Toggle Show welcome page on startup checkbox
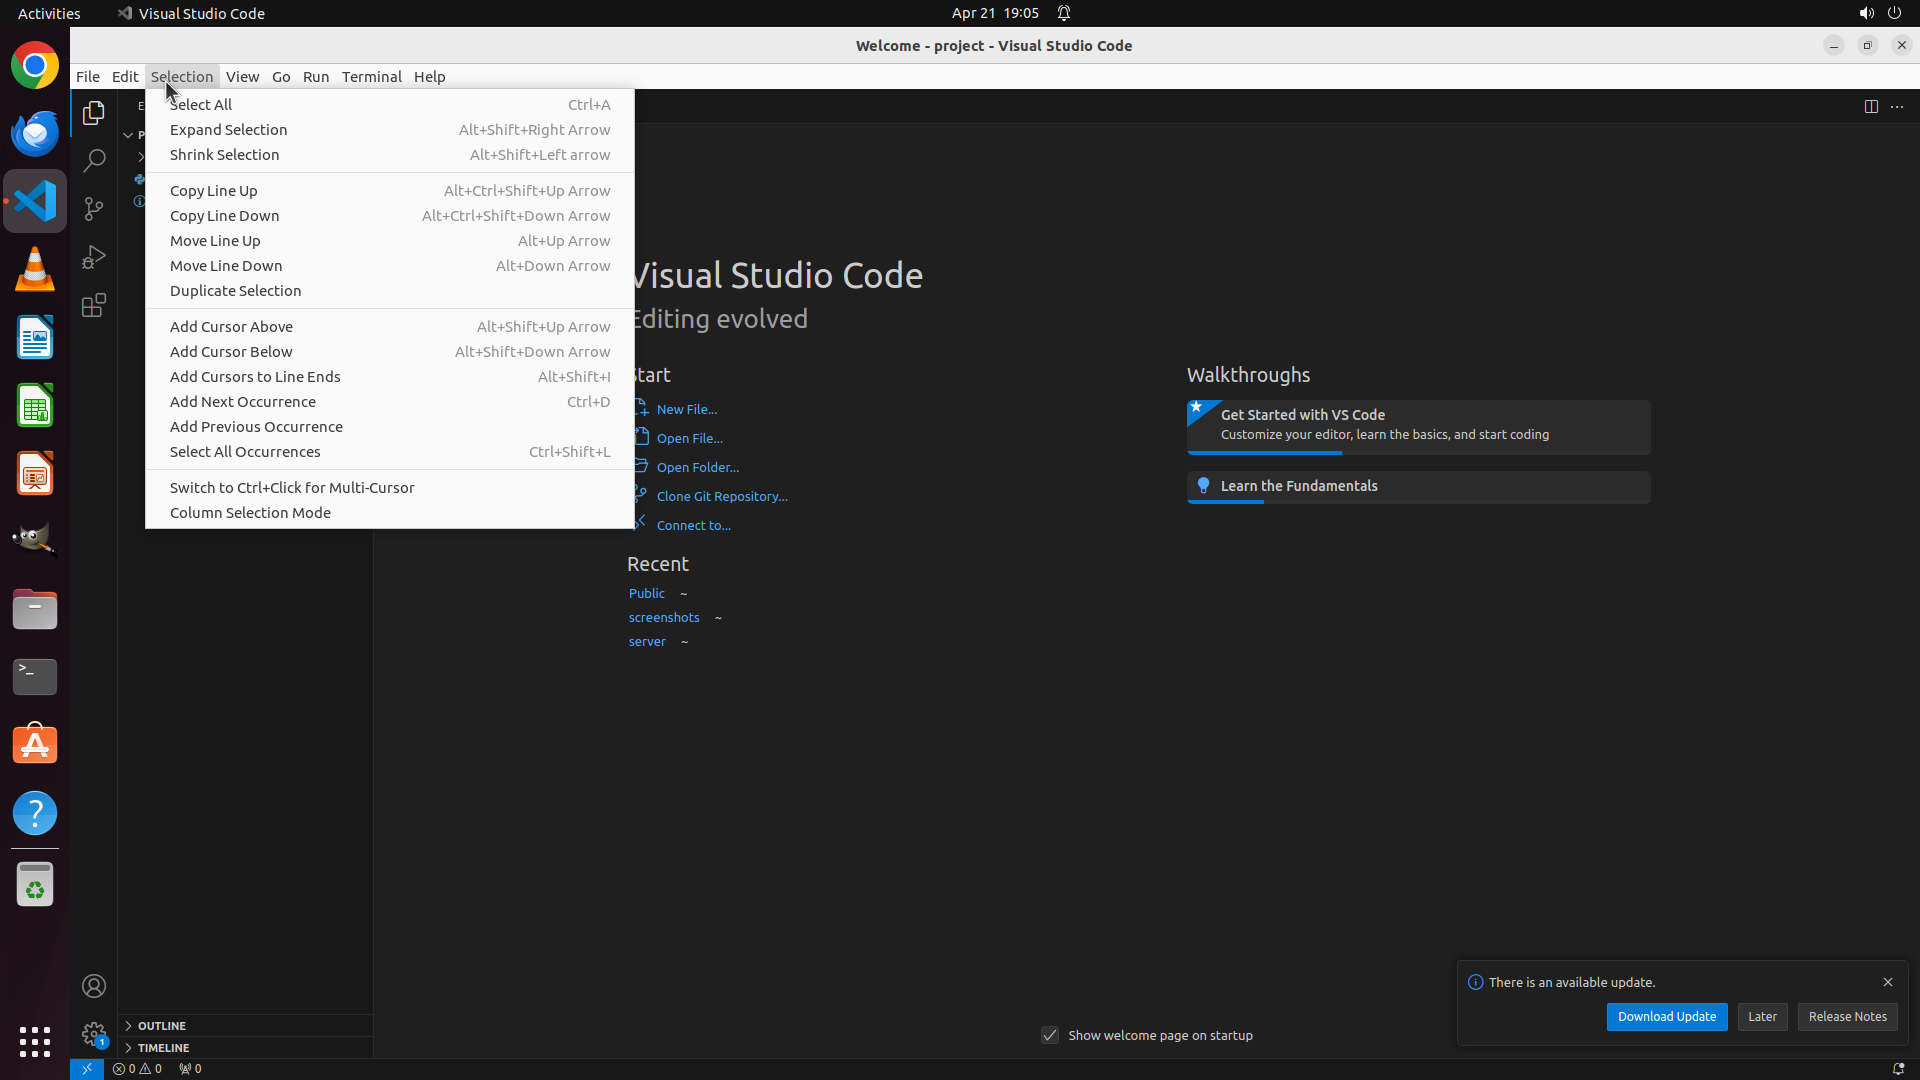 pyautogui.click(x=1050, y=1035)
